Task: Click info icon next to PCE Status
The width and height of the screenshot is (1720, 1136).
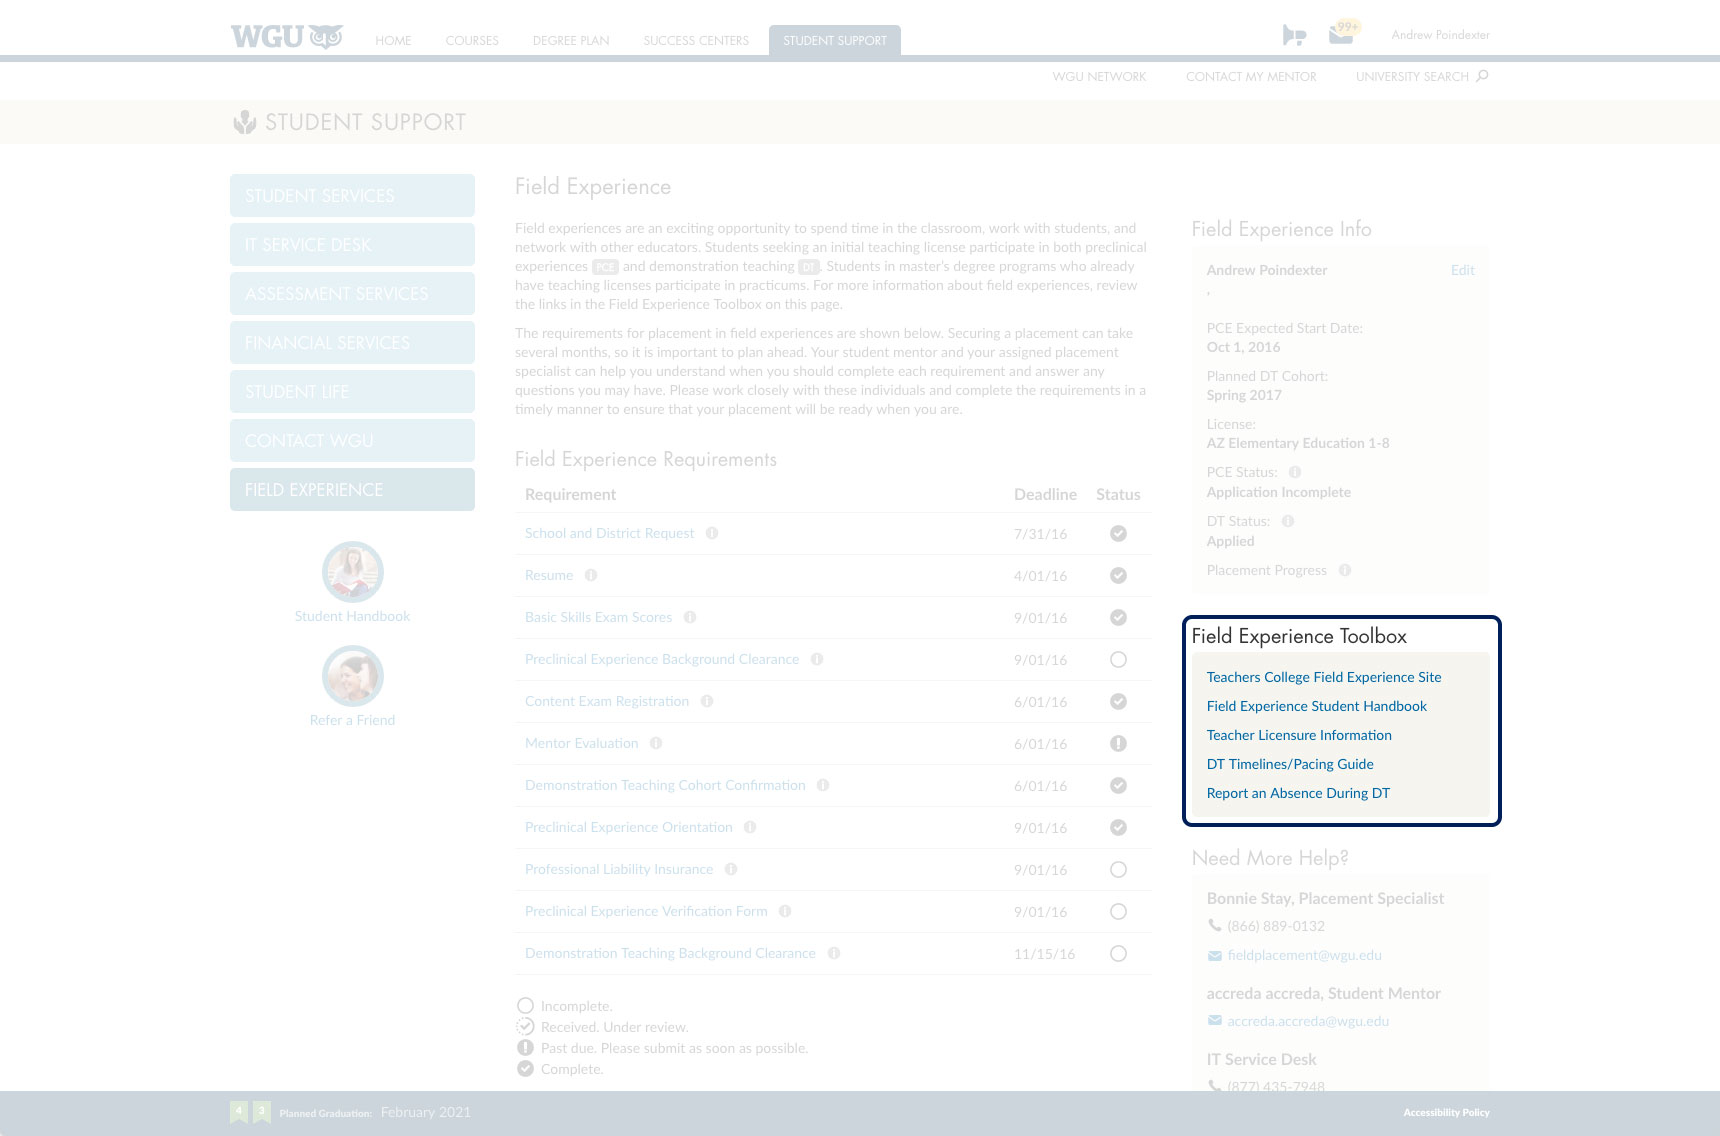Action: click(1295, 472)
